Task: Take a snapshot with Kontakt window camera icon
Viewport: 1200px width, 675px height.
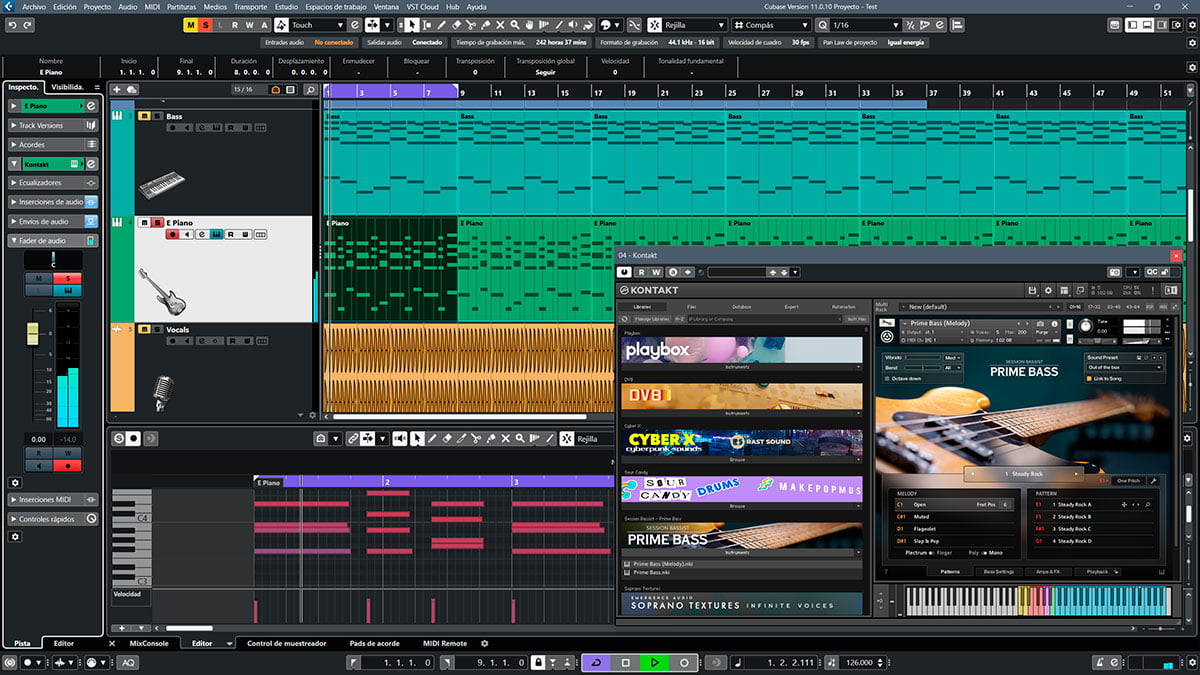Action: click(1117, 271)
